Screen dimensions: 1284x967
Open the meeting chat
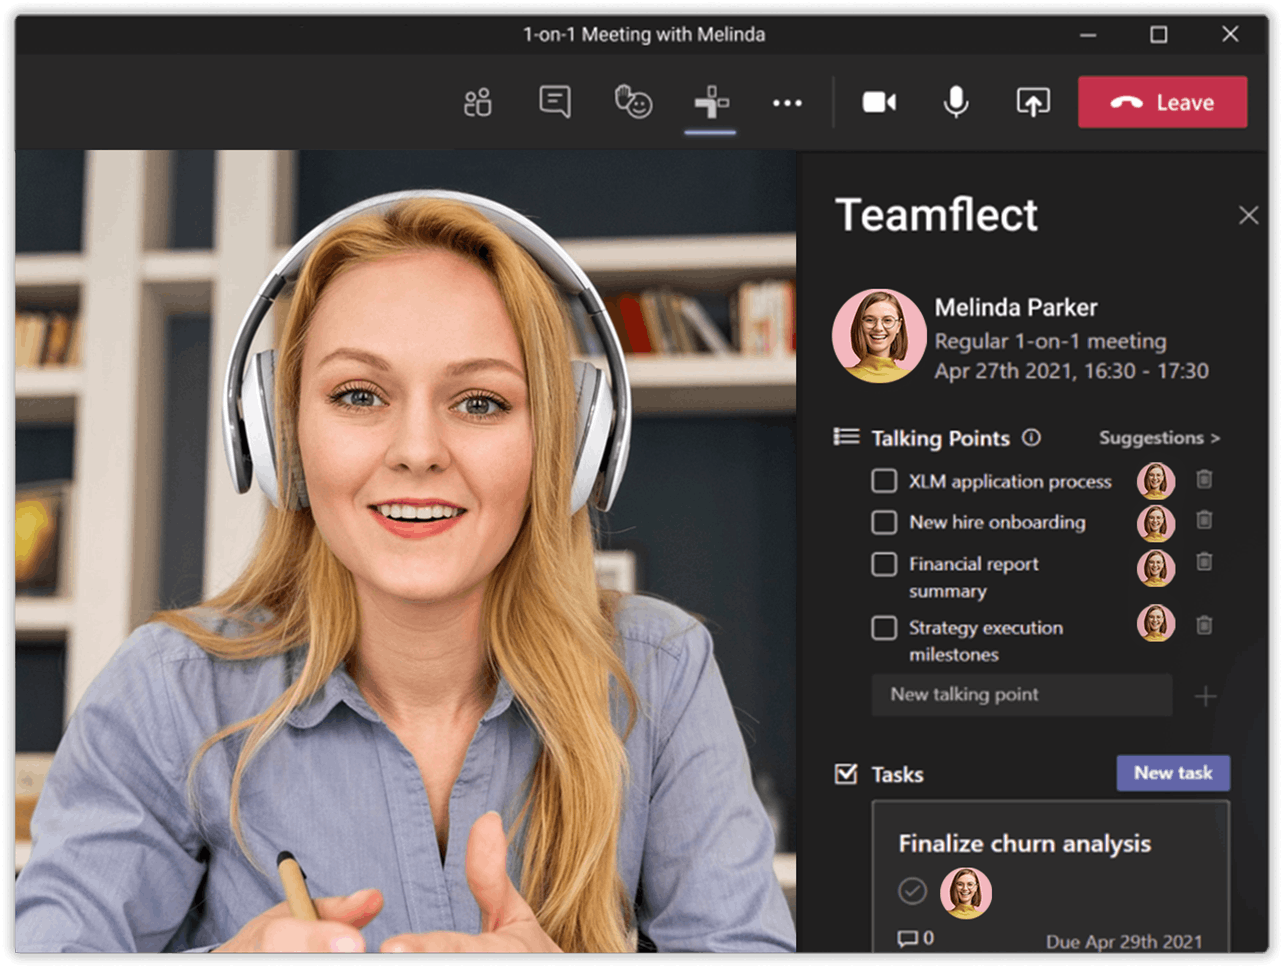click(553, 102)
